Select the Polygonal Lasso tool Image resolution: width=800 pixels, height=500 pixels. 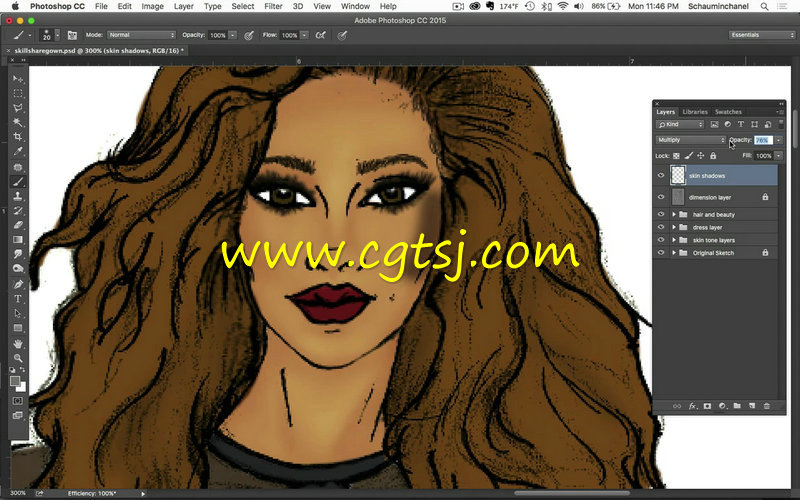(x=18, y=108)
